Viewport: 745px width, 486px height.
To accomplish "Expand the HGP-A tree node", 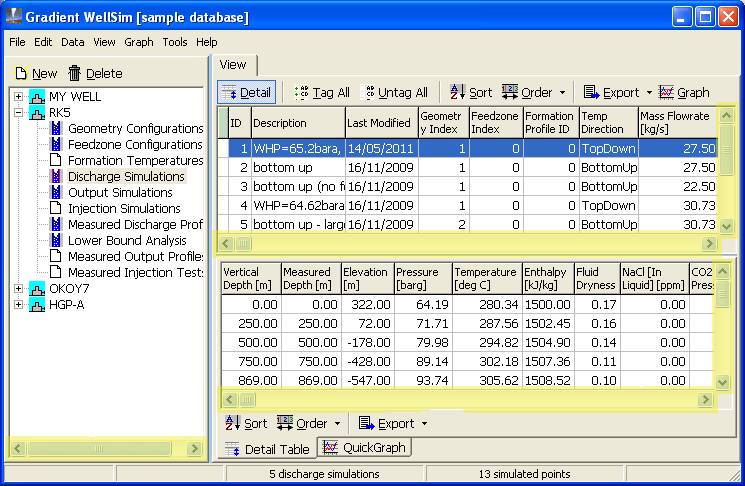I will click(18, 305).
